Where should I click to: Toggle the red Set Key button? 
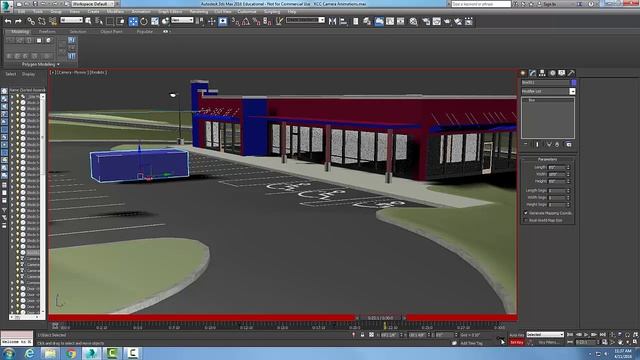point(516,342)
